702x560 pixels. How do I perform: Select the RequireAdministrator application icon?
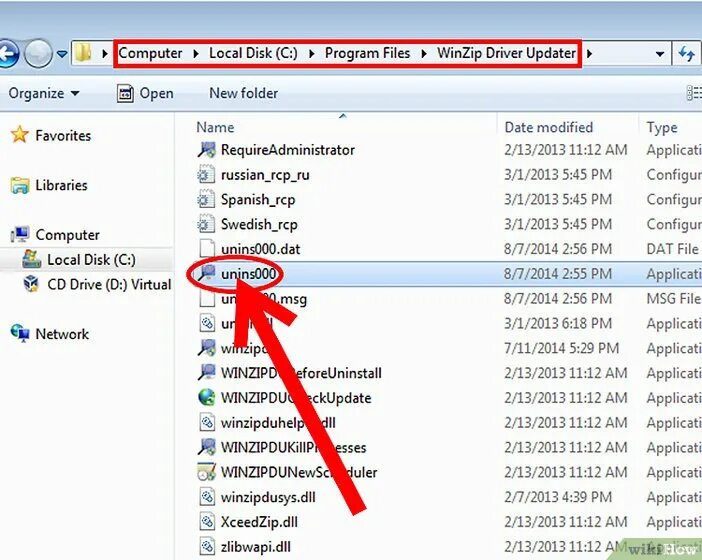pos(206,150)
